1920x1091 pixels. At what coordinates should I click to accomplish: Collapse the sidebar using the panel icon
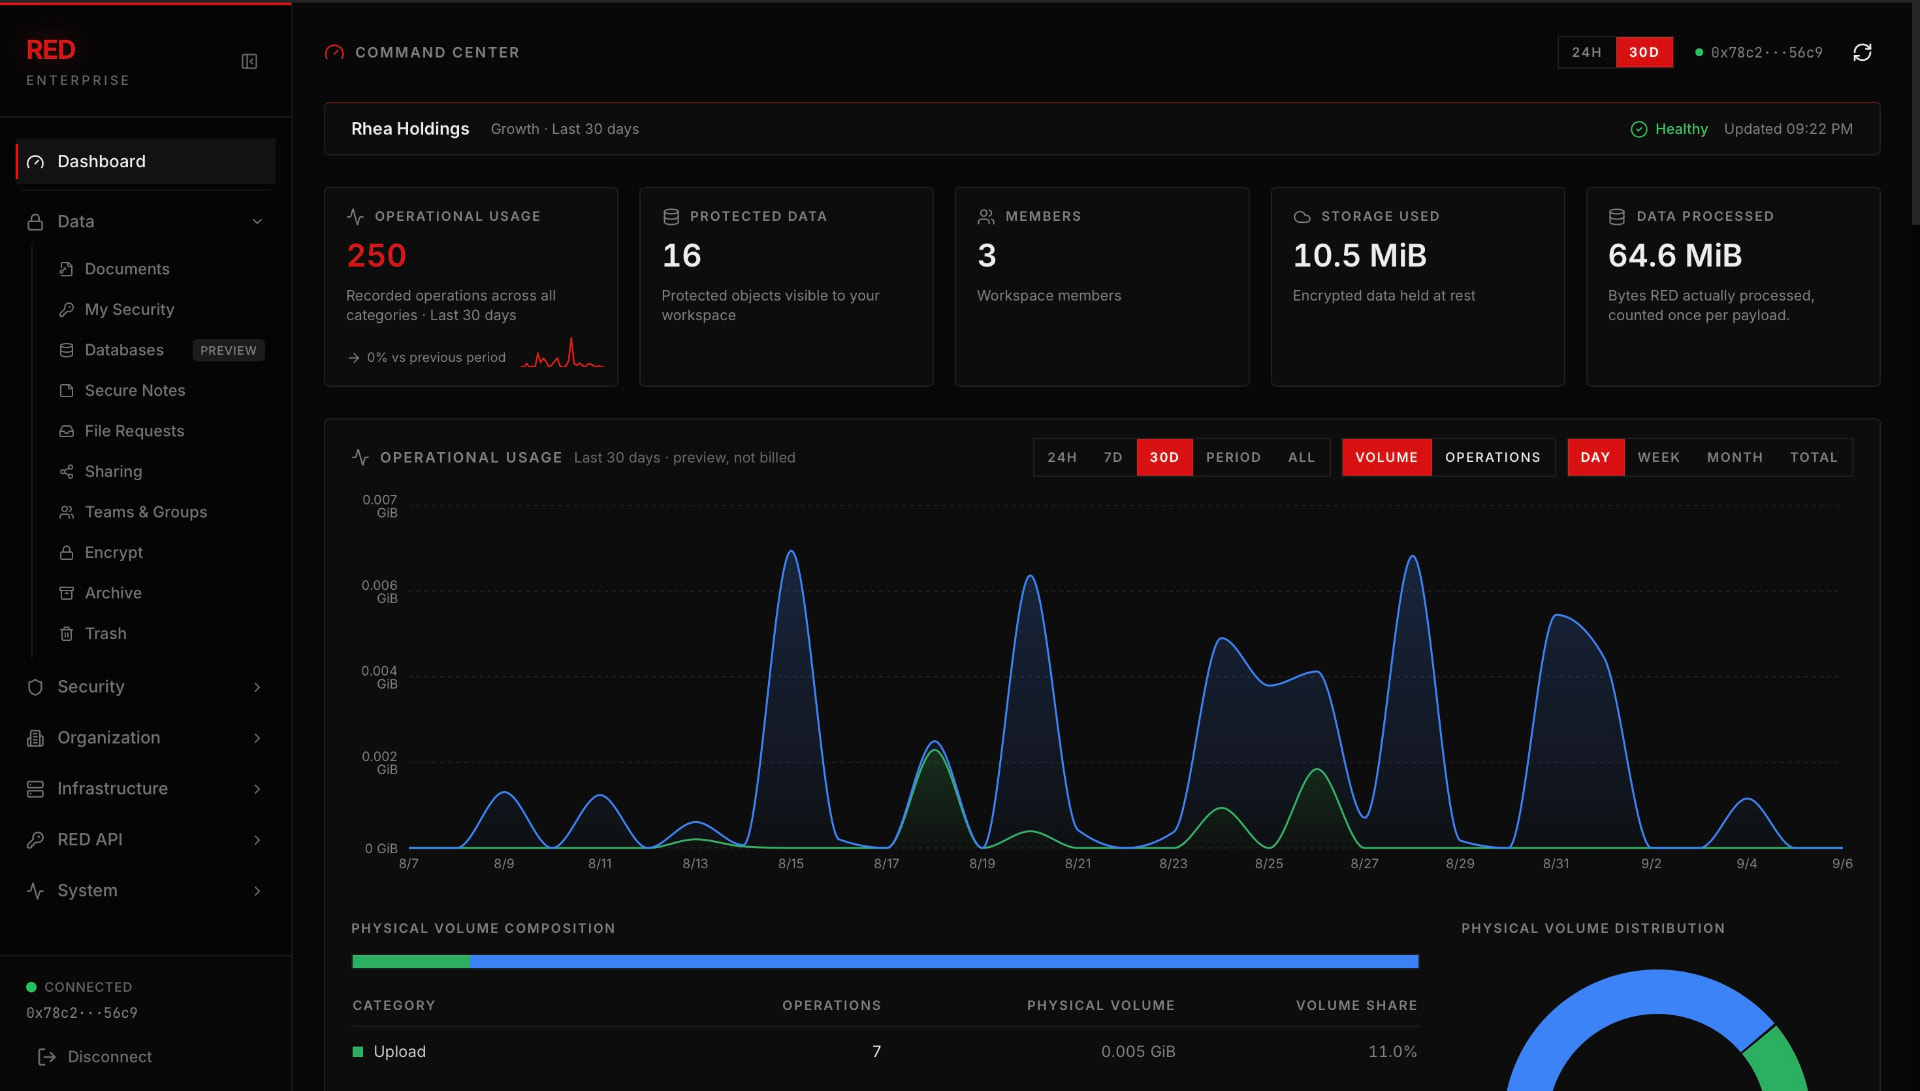tap(250, 62)
